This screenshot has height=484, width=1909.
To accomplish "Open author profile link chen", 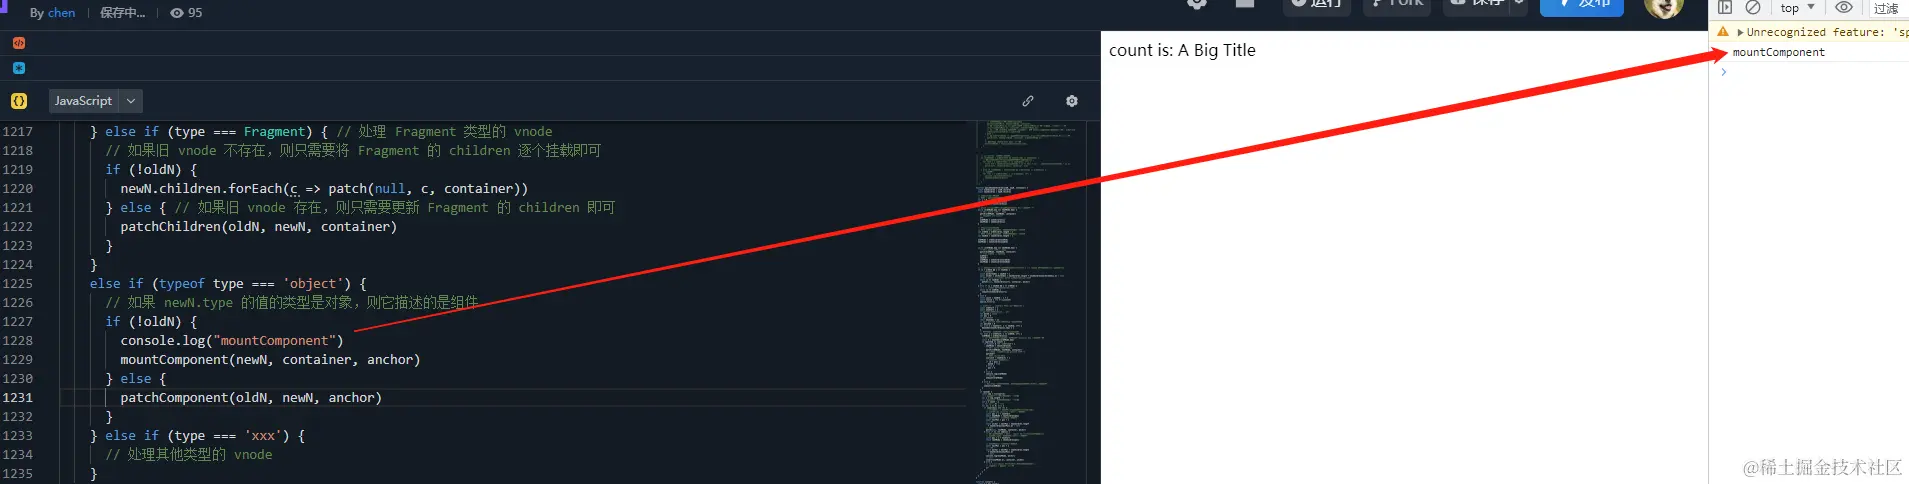I will [x=61, y=13].
